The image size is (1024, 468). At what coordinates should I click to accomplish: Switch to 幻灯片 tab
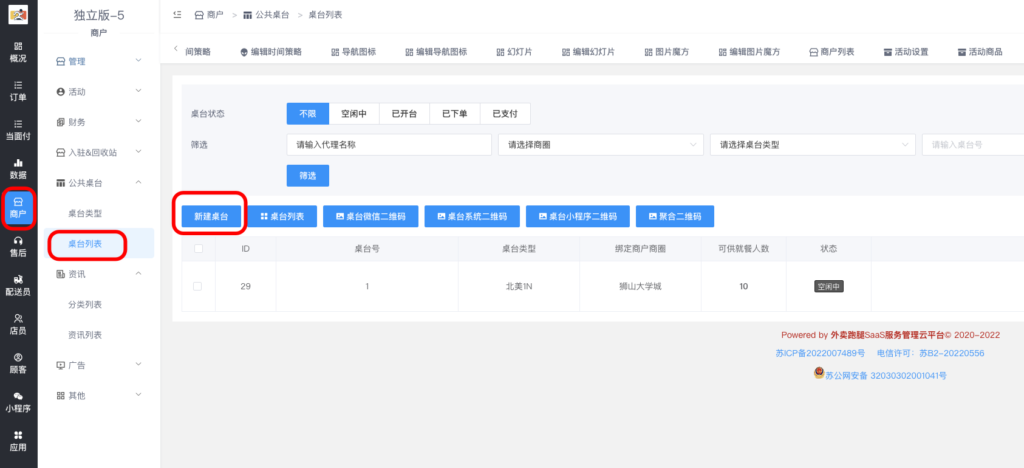pyautogui.click(x=514, y=52)
